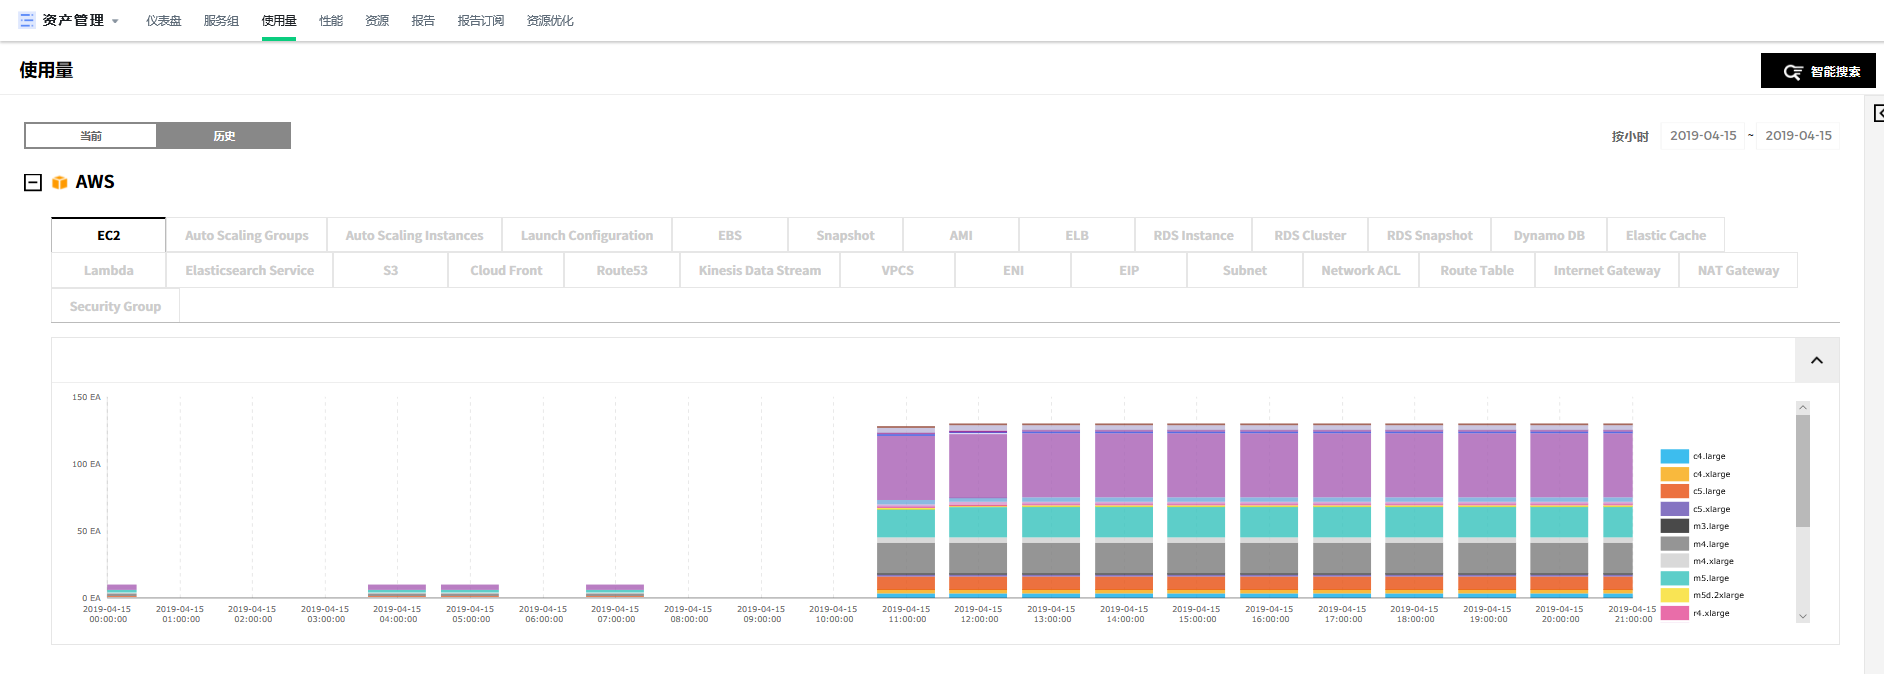Open the 资产管理 dropdown arrow

(115, 21)
